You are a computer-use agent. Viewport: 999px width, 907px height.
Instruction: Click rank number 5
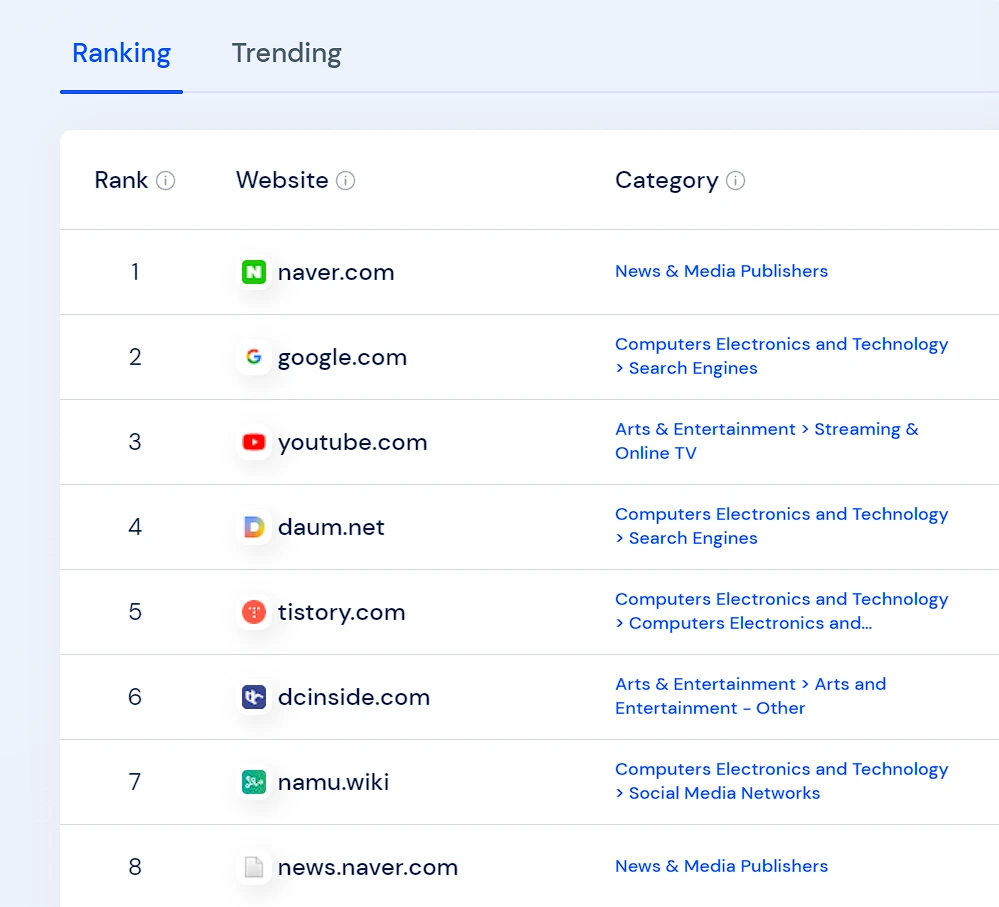pos(135,612)
